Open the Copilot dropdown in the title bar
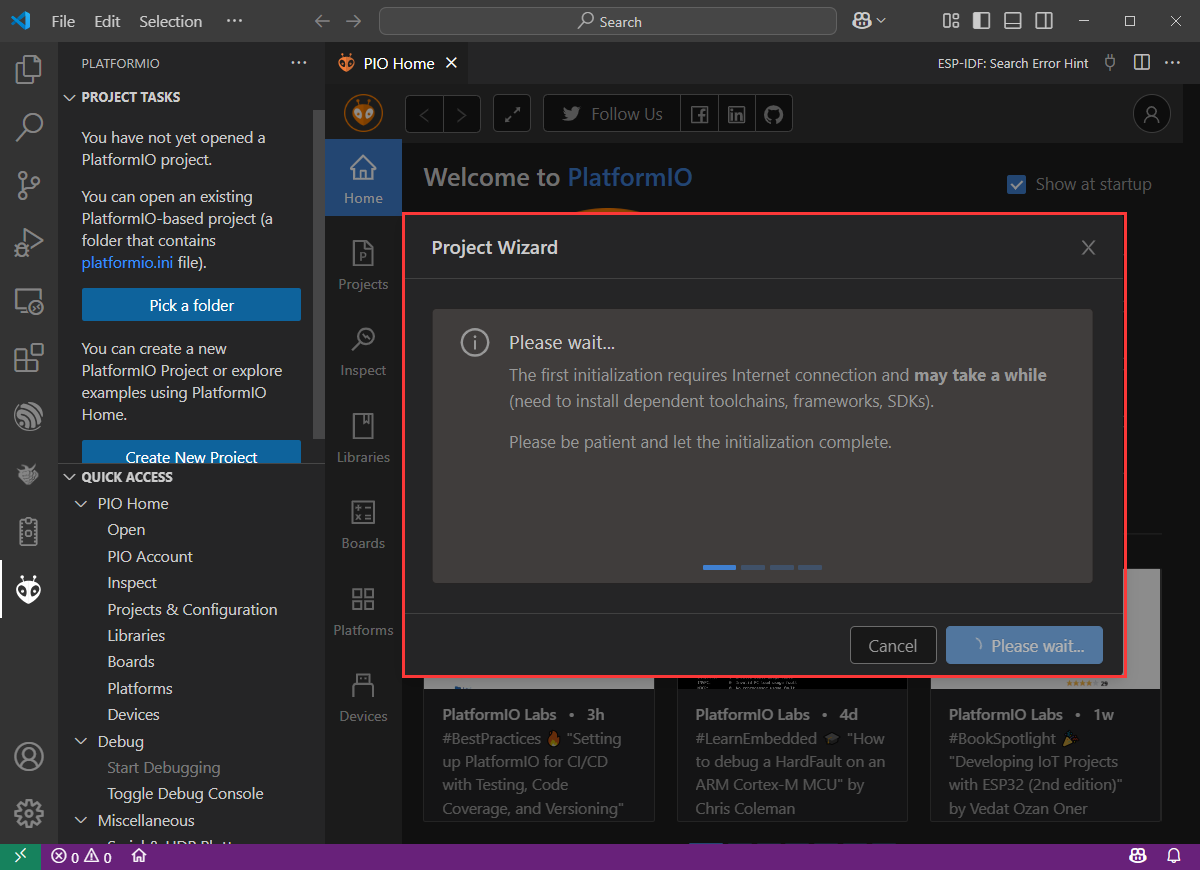The width and height of the screenshot is (1200, 870). pyautogui.click(x=869, y=21)
